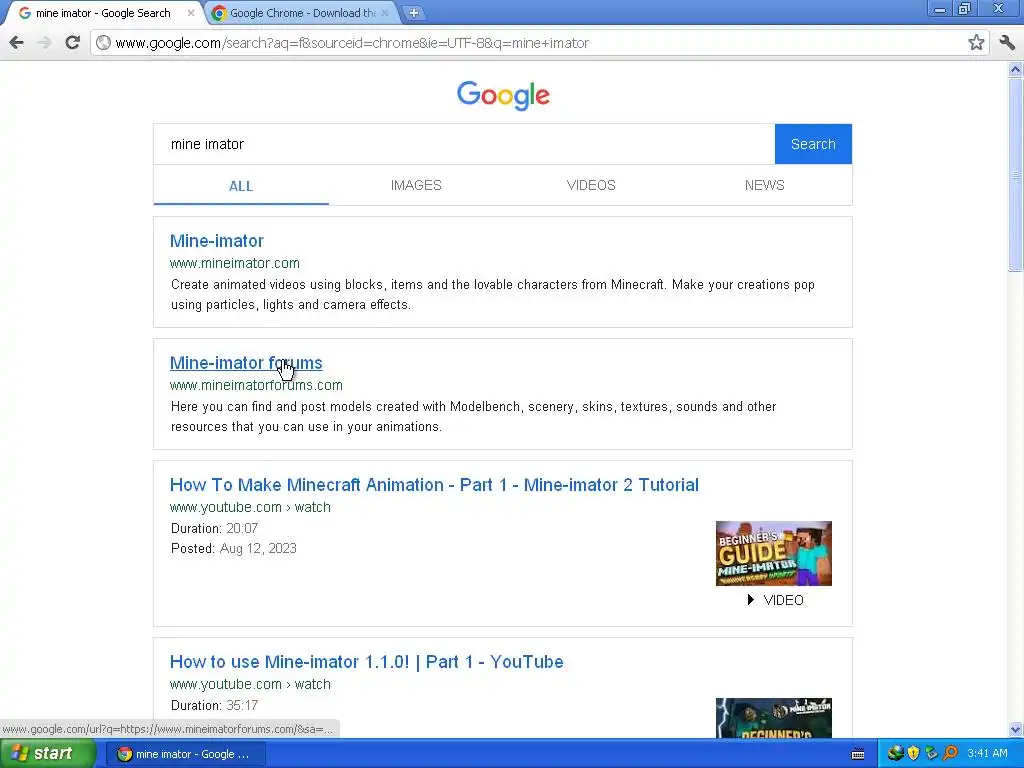Reload the page with the refresh icon
Screen dimensions: 1024x768
(72, 43)
